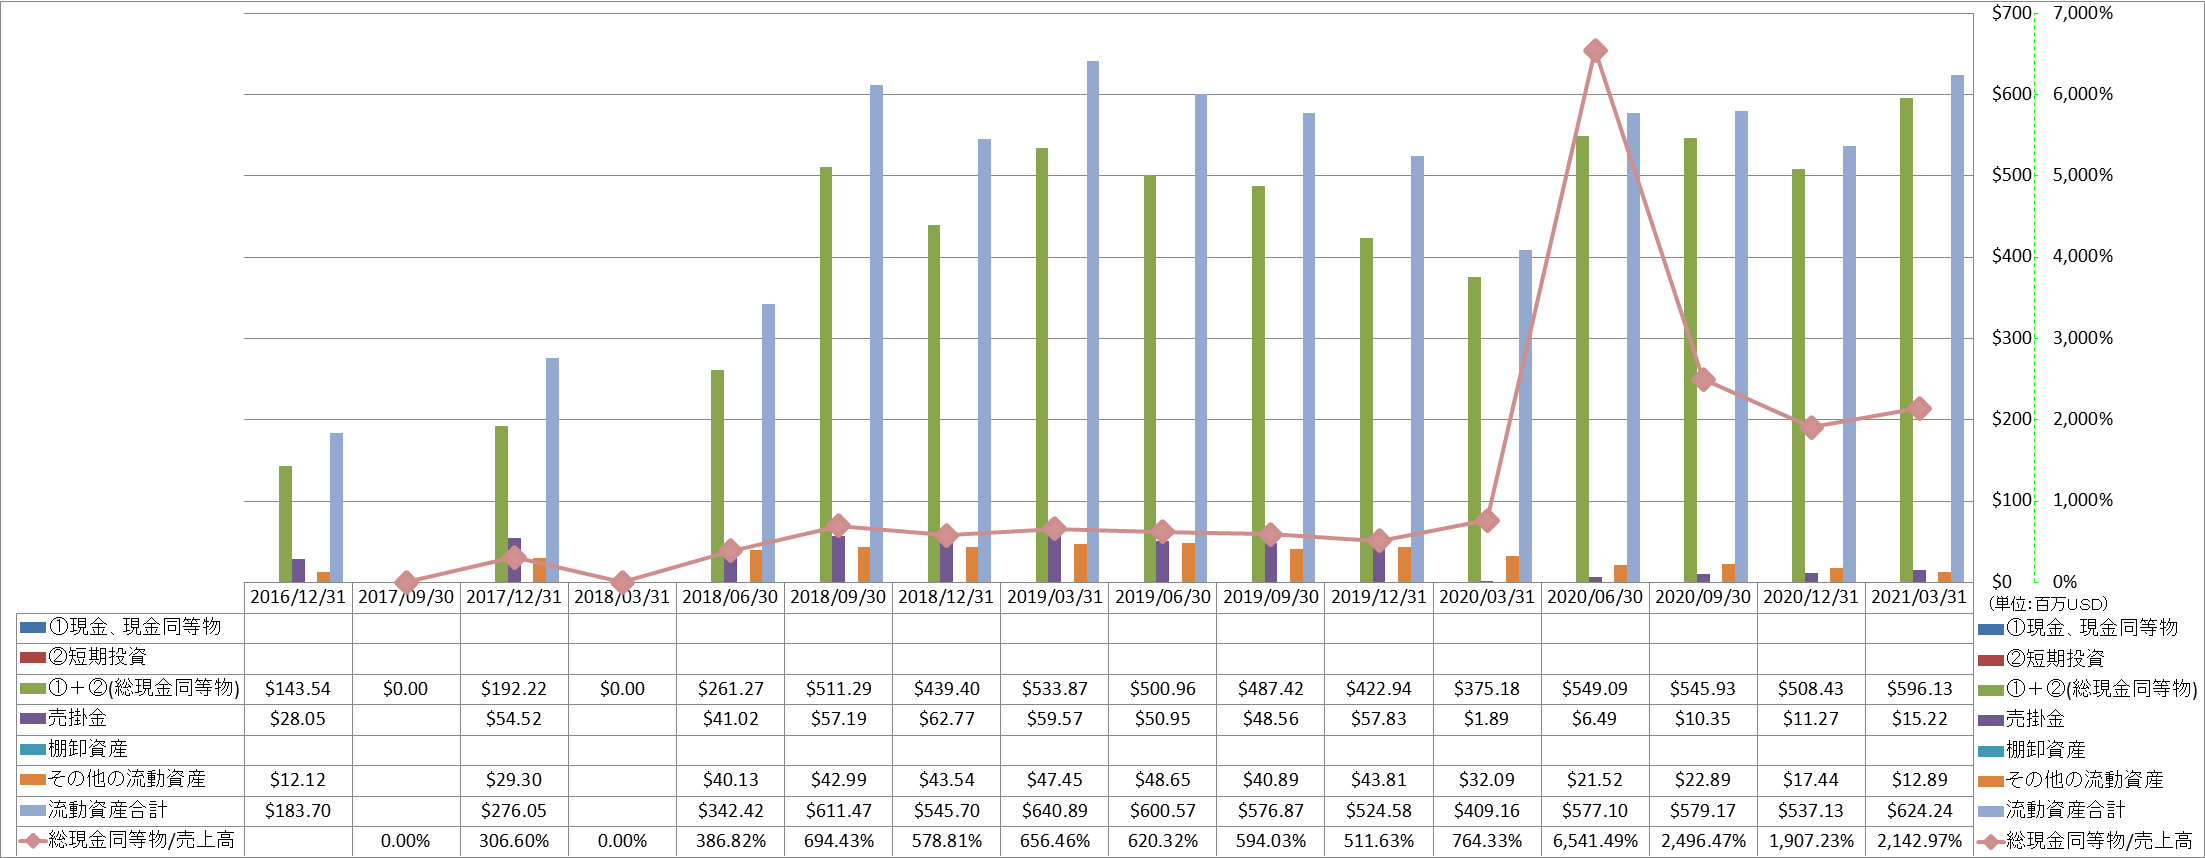Click the orange その他の流動資産 legend swatch in left table
The image size is (2205, 858).
[x=32, y=779]
